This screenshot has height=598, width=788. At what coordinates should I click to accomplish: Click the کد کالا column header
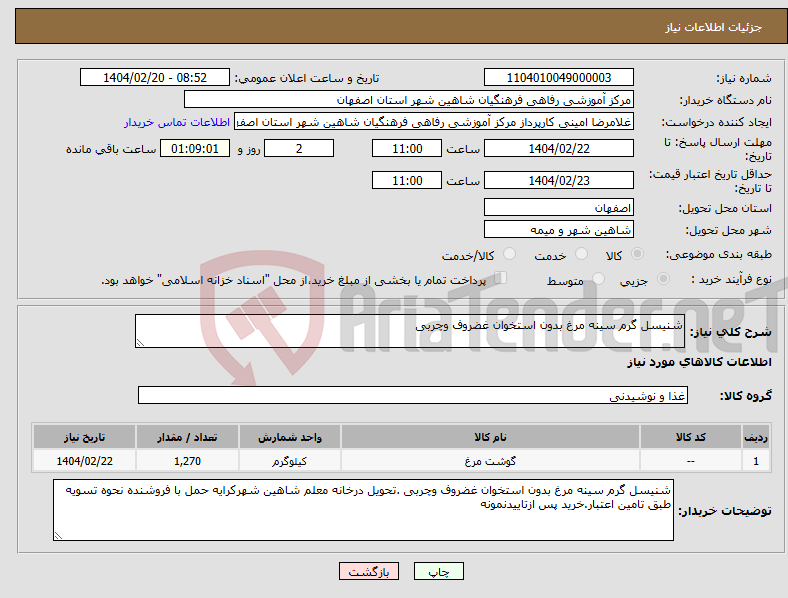691,437
